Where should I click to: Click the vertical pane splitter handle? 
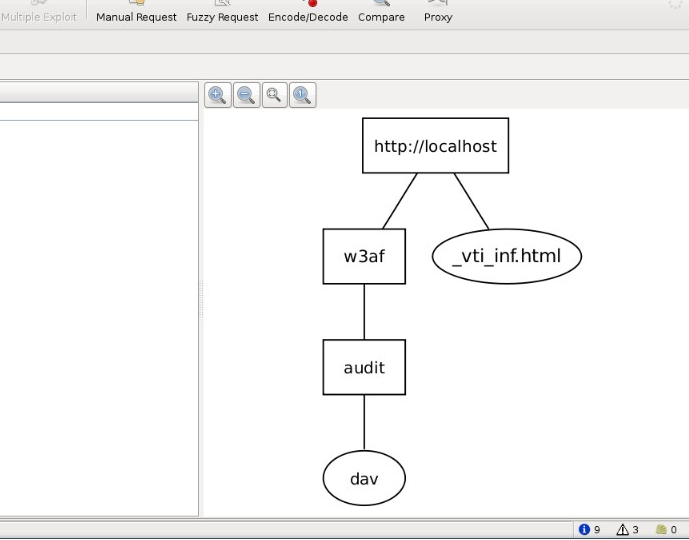click(201, 299)
